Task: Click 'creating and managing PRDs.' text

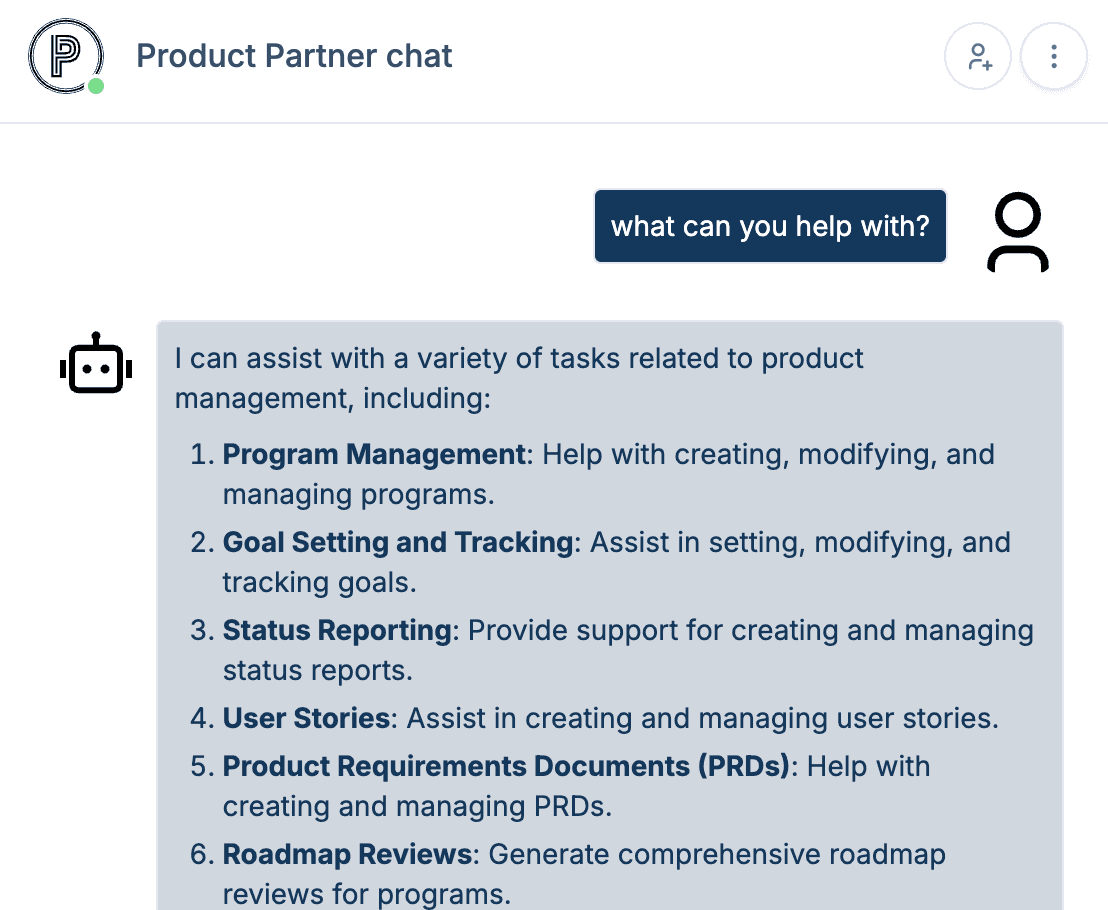Action: pyautogui.click(x=417, y=806)
